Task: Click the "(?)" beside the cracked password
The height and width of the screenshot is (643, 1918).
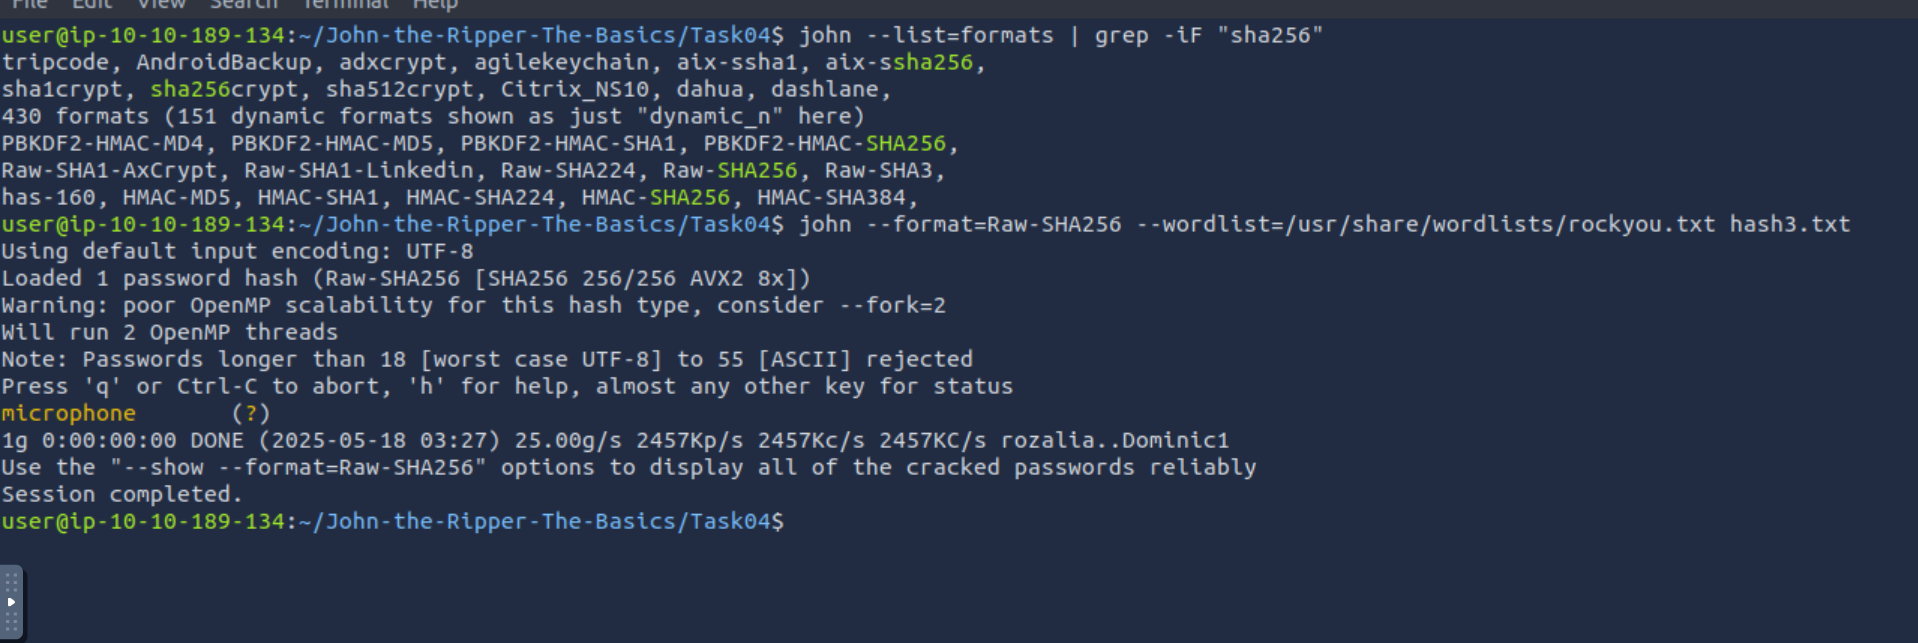Action: 251,413
